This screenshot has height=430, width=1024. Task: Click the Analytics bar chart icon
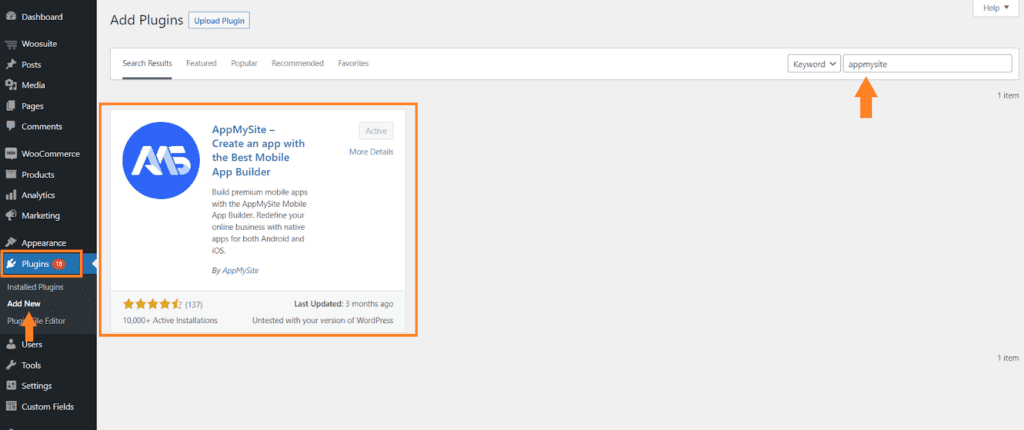[x=10, y=195]
